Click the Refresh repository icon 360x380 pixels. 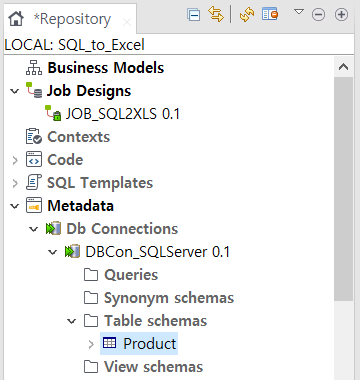pos(247,15)
